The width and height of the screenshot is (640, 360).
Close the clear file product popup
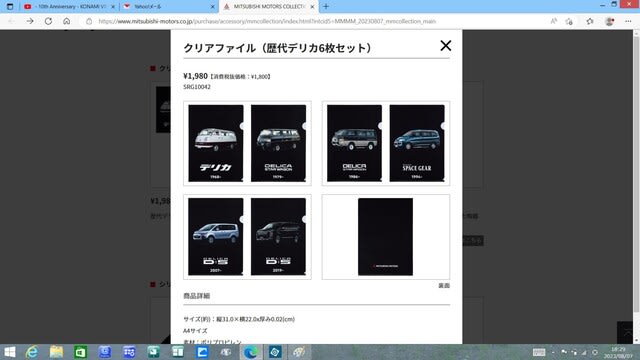(446, 45)
